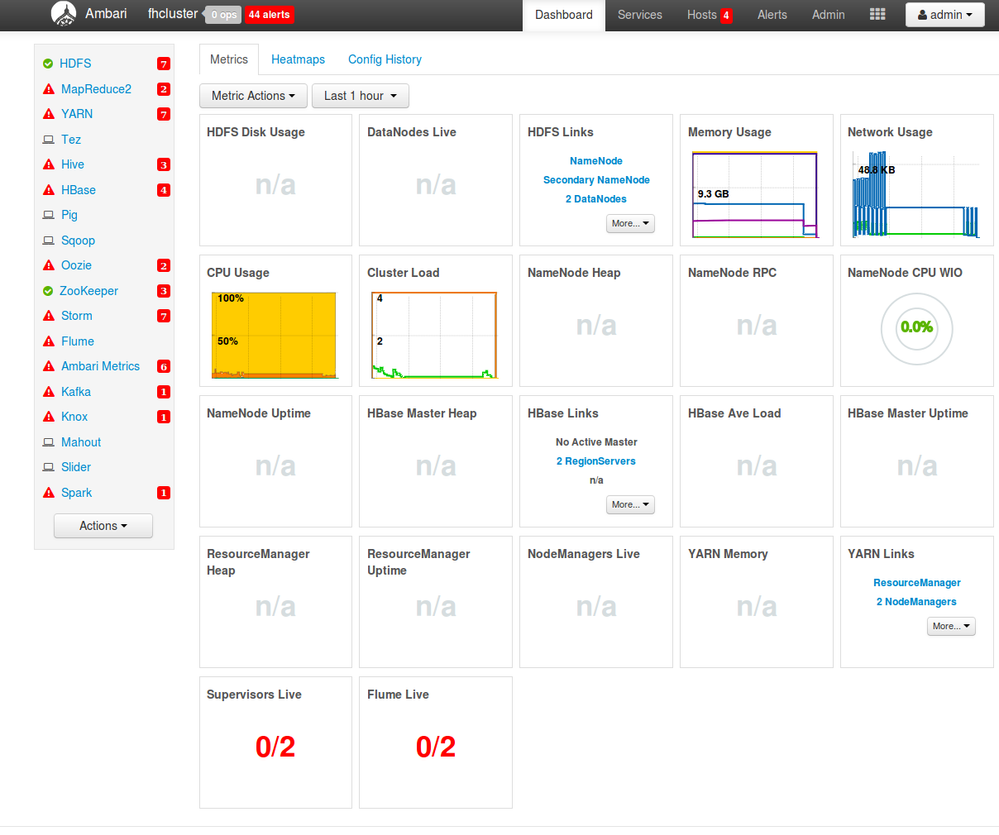Open the Hosts nav item
This screenshot has height=835, width=999.
tap(702, 15)
